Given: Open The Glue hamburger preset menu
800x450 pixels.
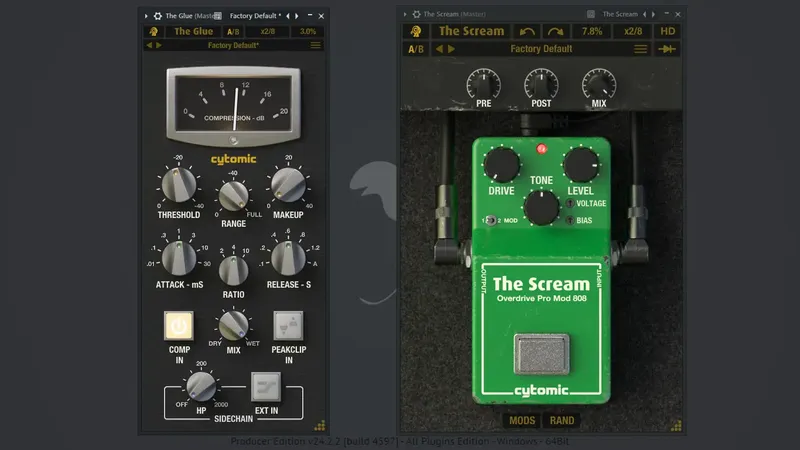Looking at the screenshot, I should point(316,45).
